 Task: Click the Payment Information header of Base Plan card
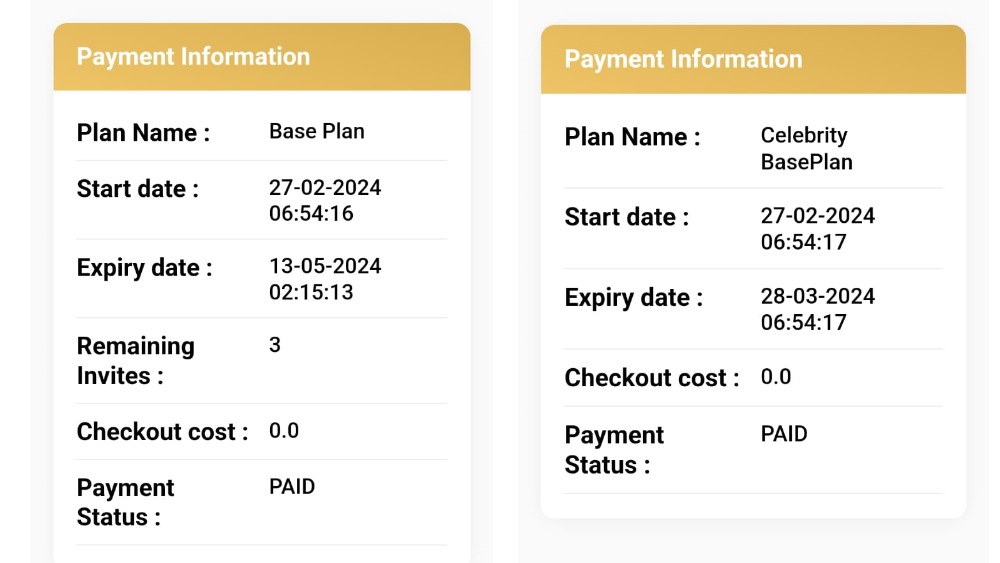tap(193, 57)
